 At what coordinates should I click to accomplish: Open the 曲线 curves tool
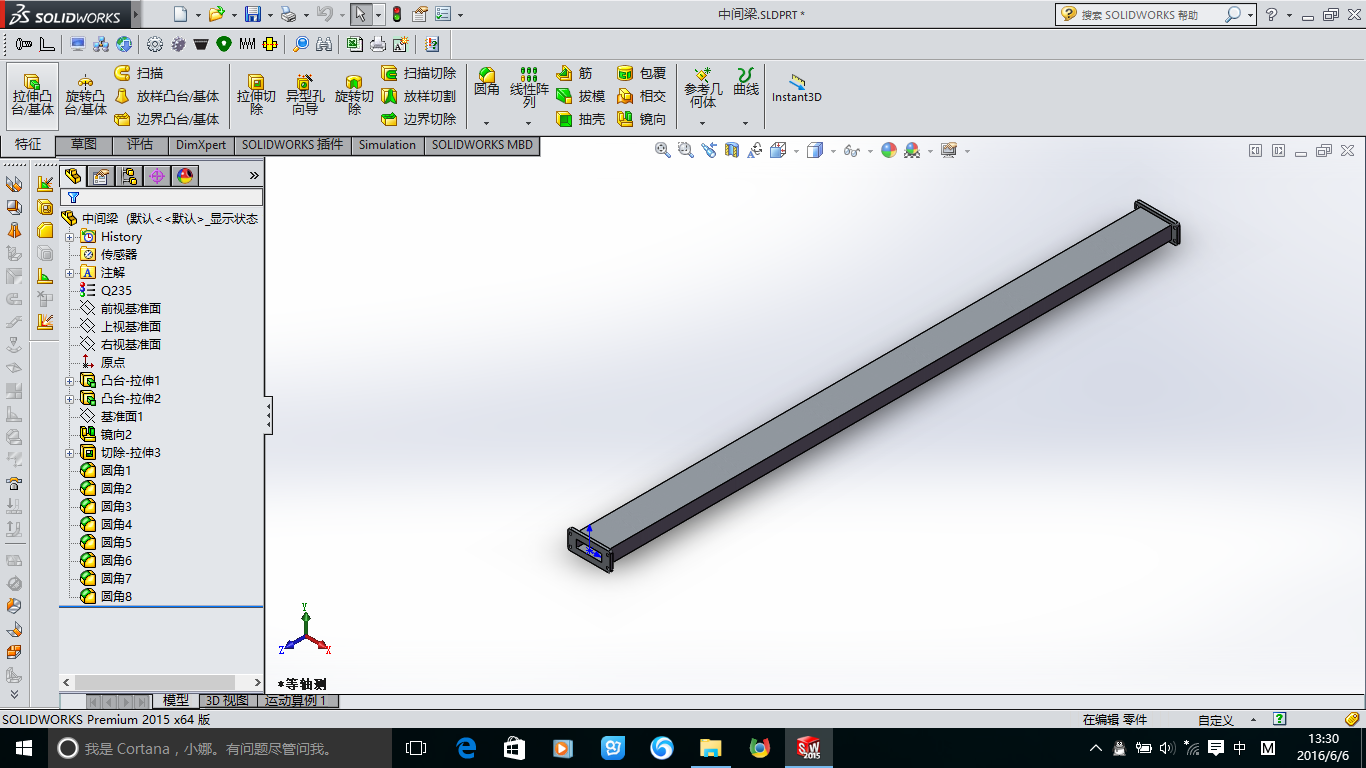[x=746, y=83]
